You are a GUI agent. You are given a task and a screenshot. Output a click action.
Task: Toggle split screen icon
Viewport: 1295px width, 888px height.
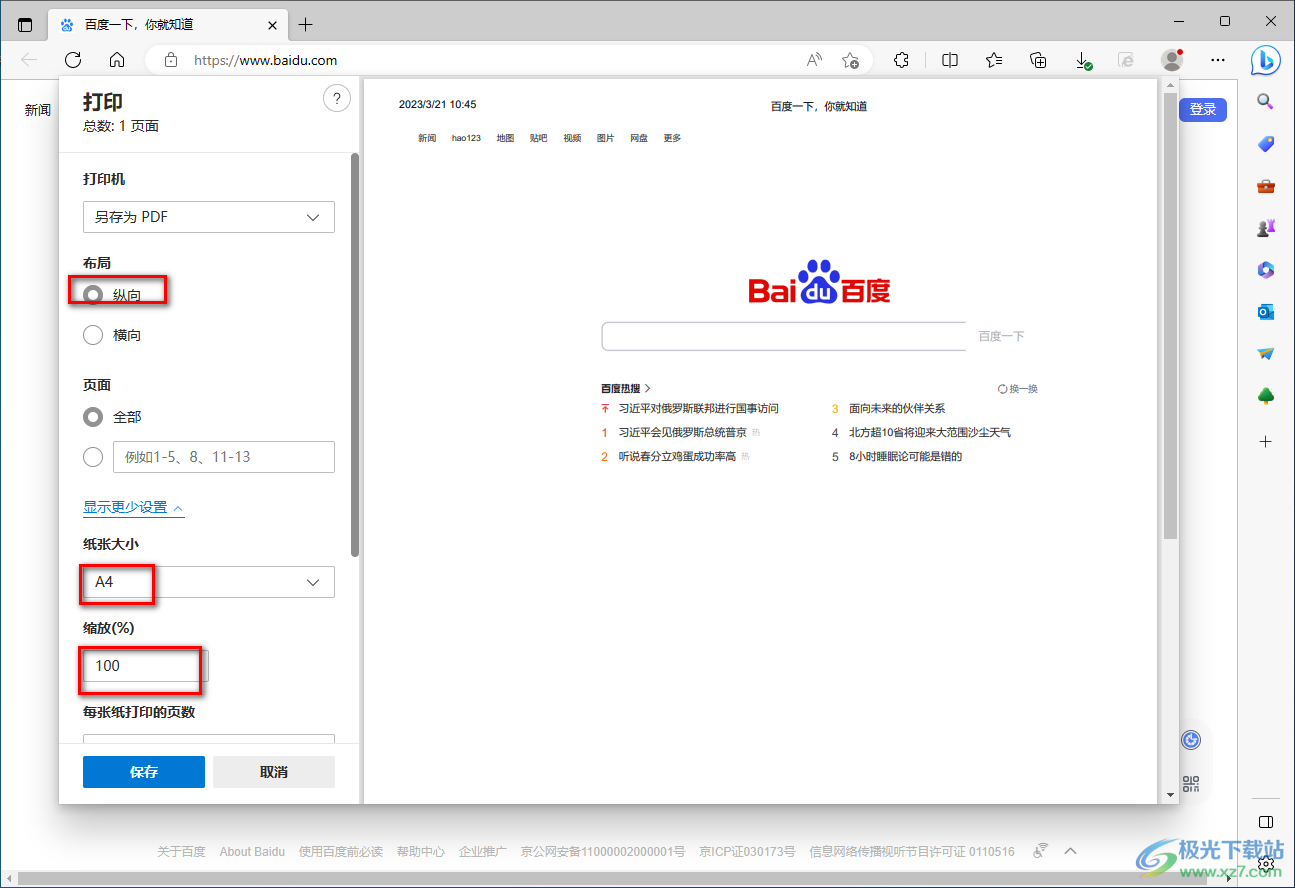[x=950, y=60]
